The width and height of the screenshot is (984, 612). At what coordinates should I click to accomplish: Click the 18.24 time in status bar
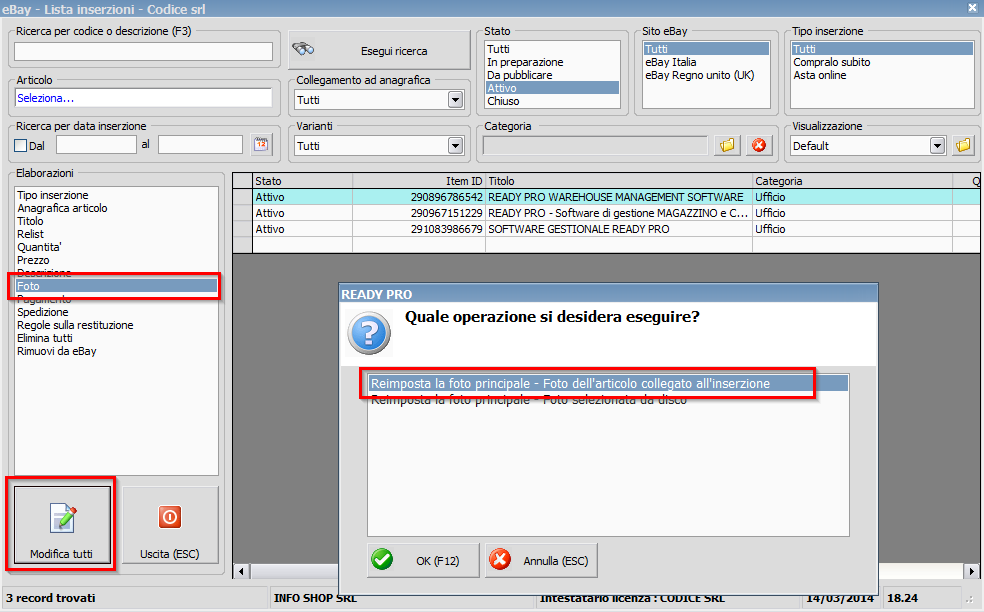902,598
